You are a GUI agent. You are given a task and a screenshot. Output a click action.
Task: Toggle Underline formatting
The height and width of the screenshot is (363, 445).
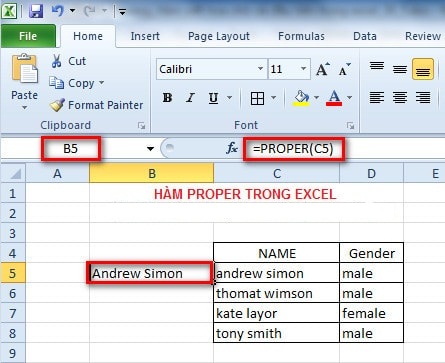pos(213,98)
